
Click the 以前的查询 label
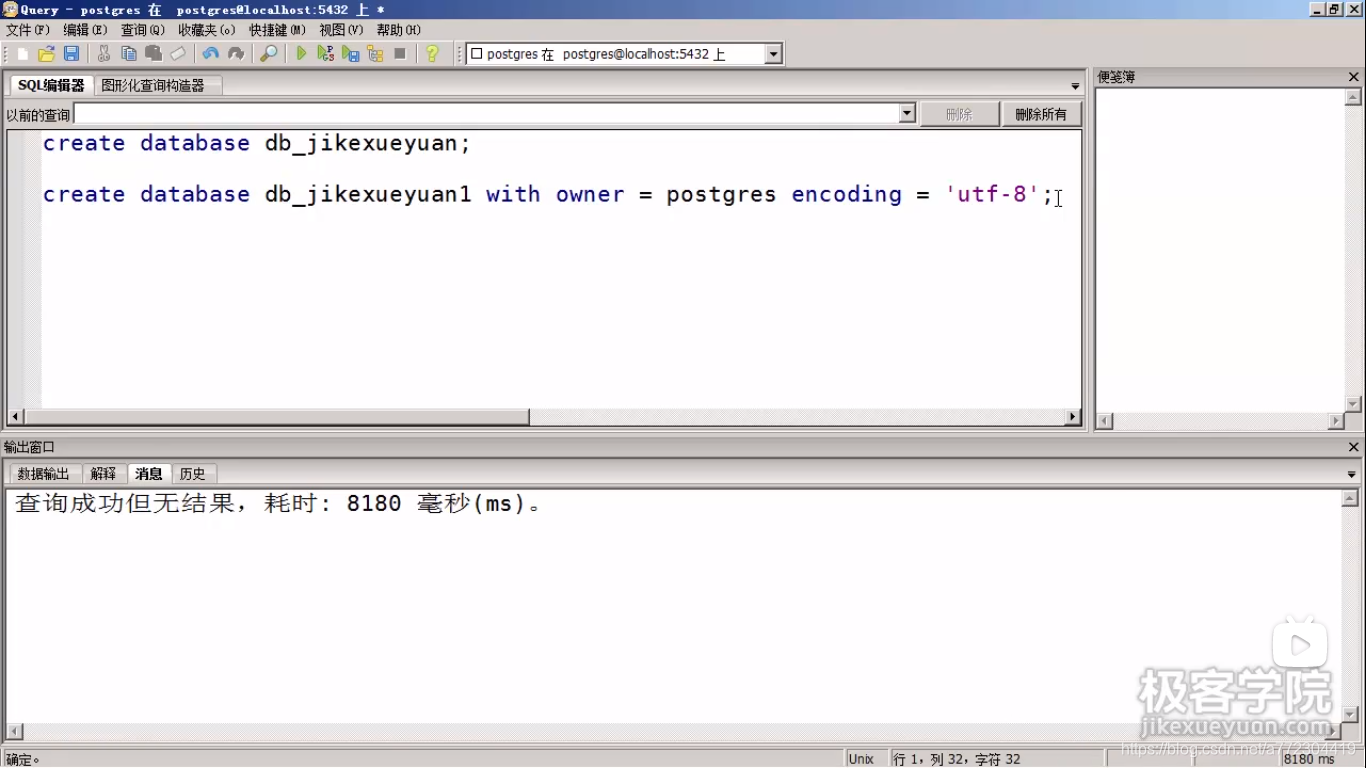(x=38, y=115)
